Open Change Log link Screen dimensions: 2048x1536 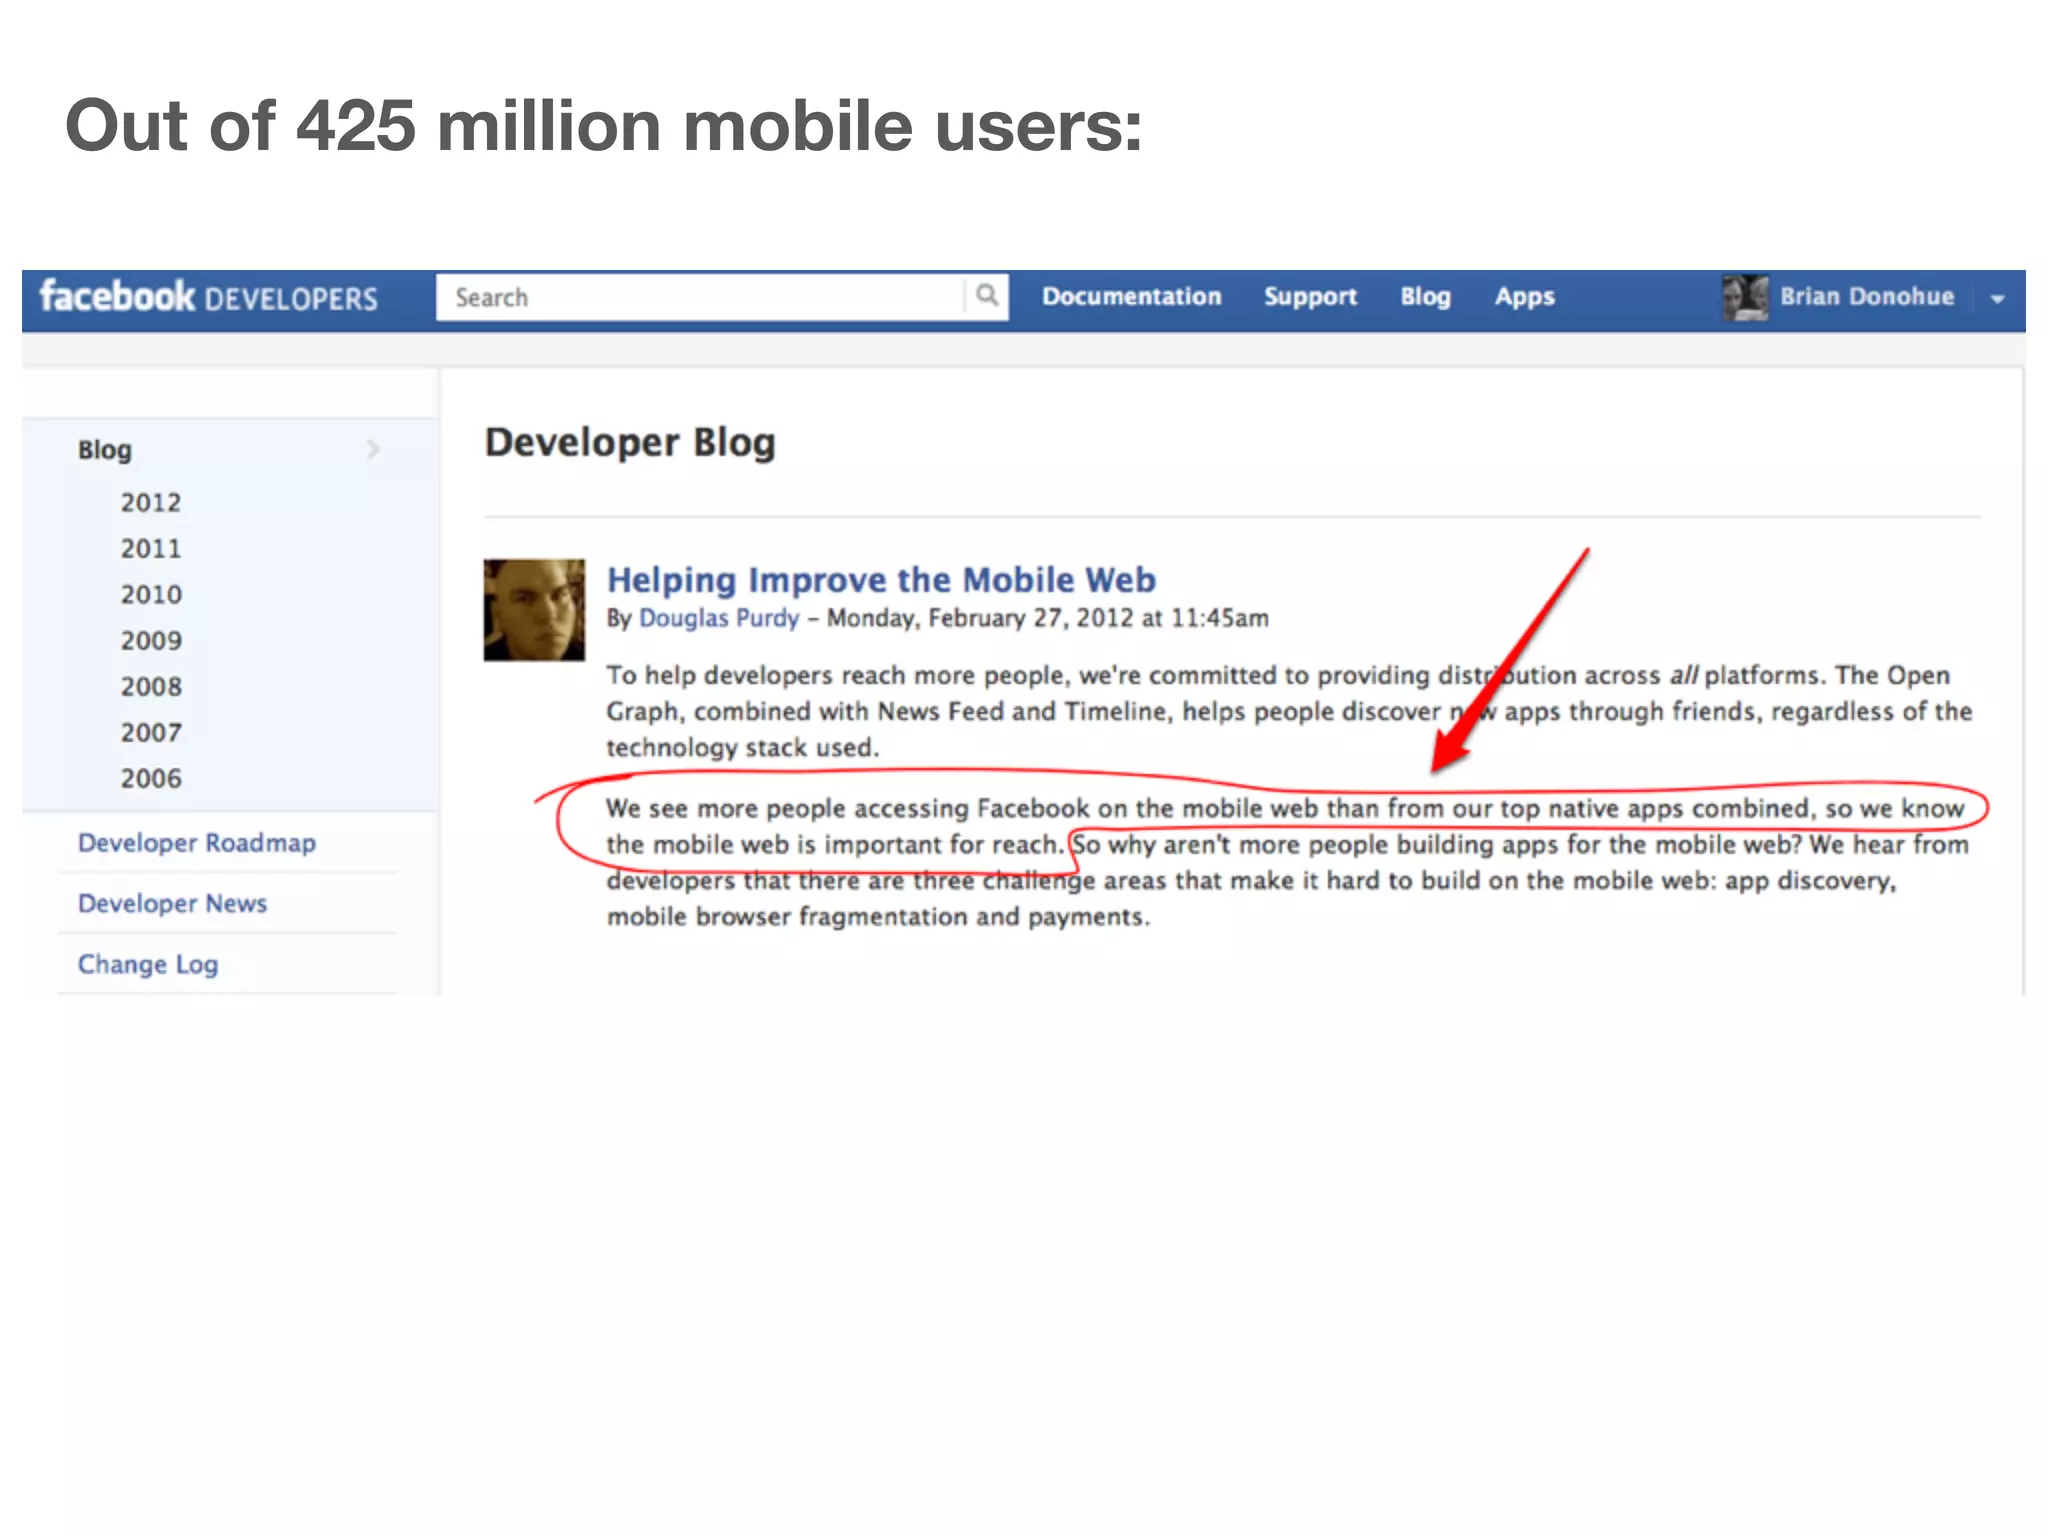(148, 964)
